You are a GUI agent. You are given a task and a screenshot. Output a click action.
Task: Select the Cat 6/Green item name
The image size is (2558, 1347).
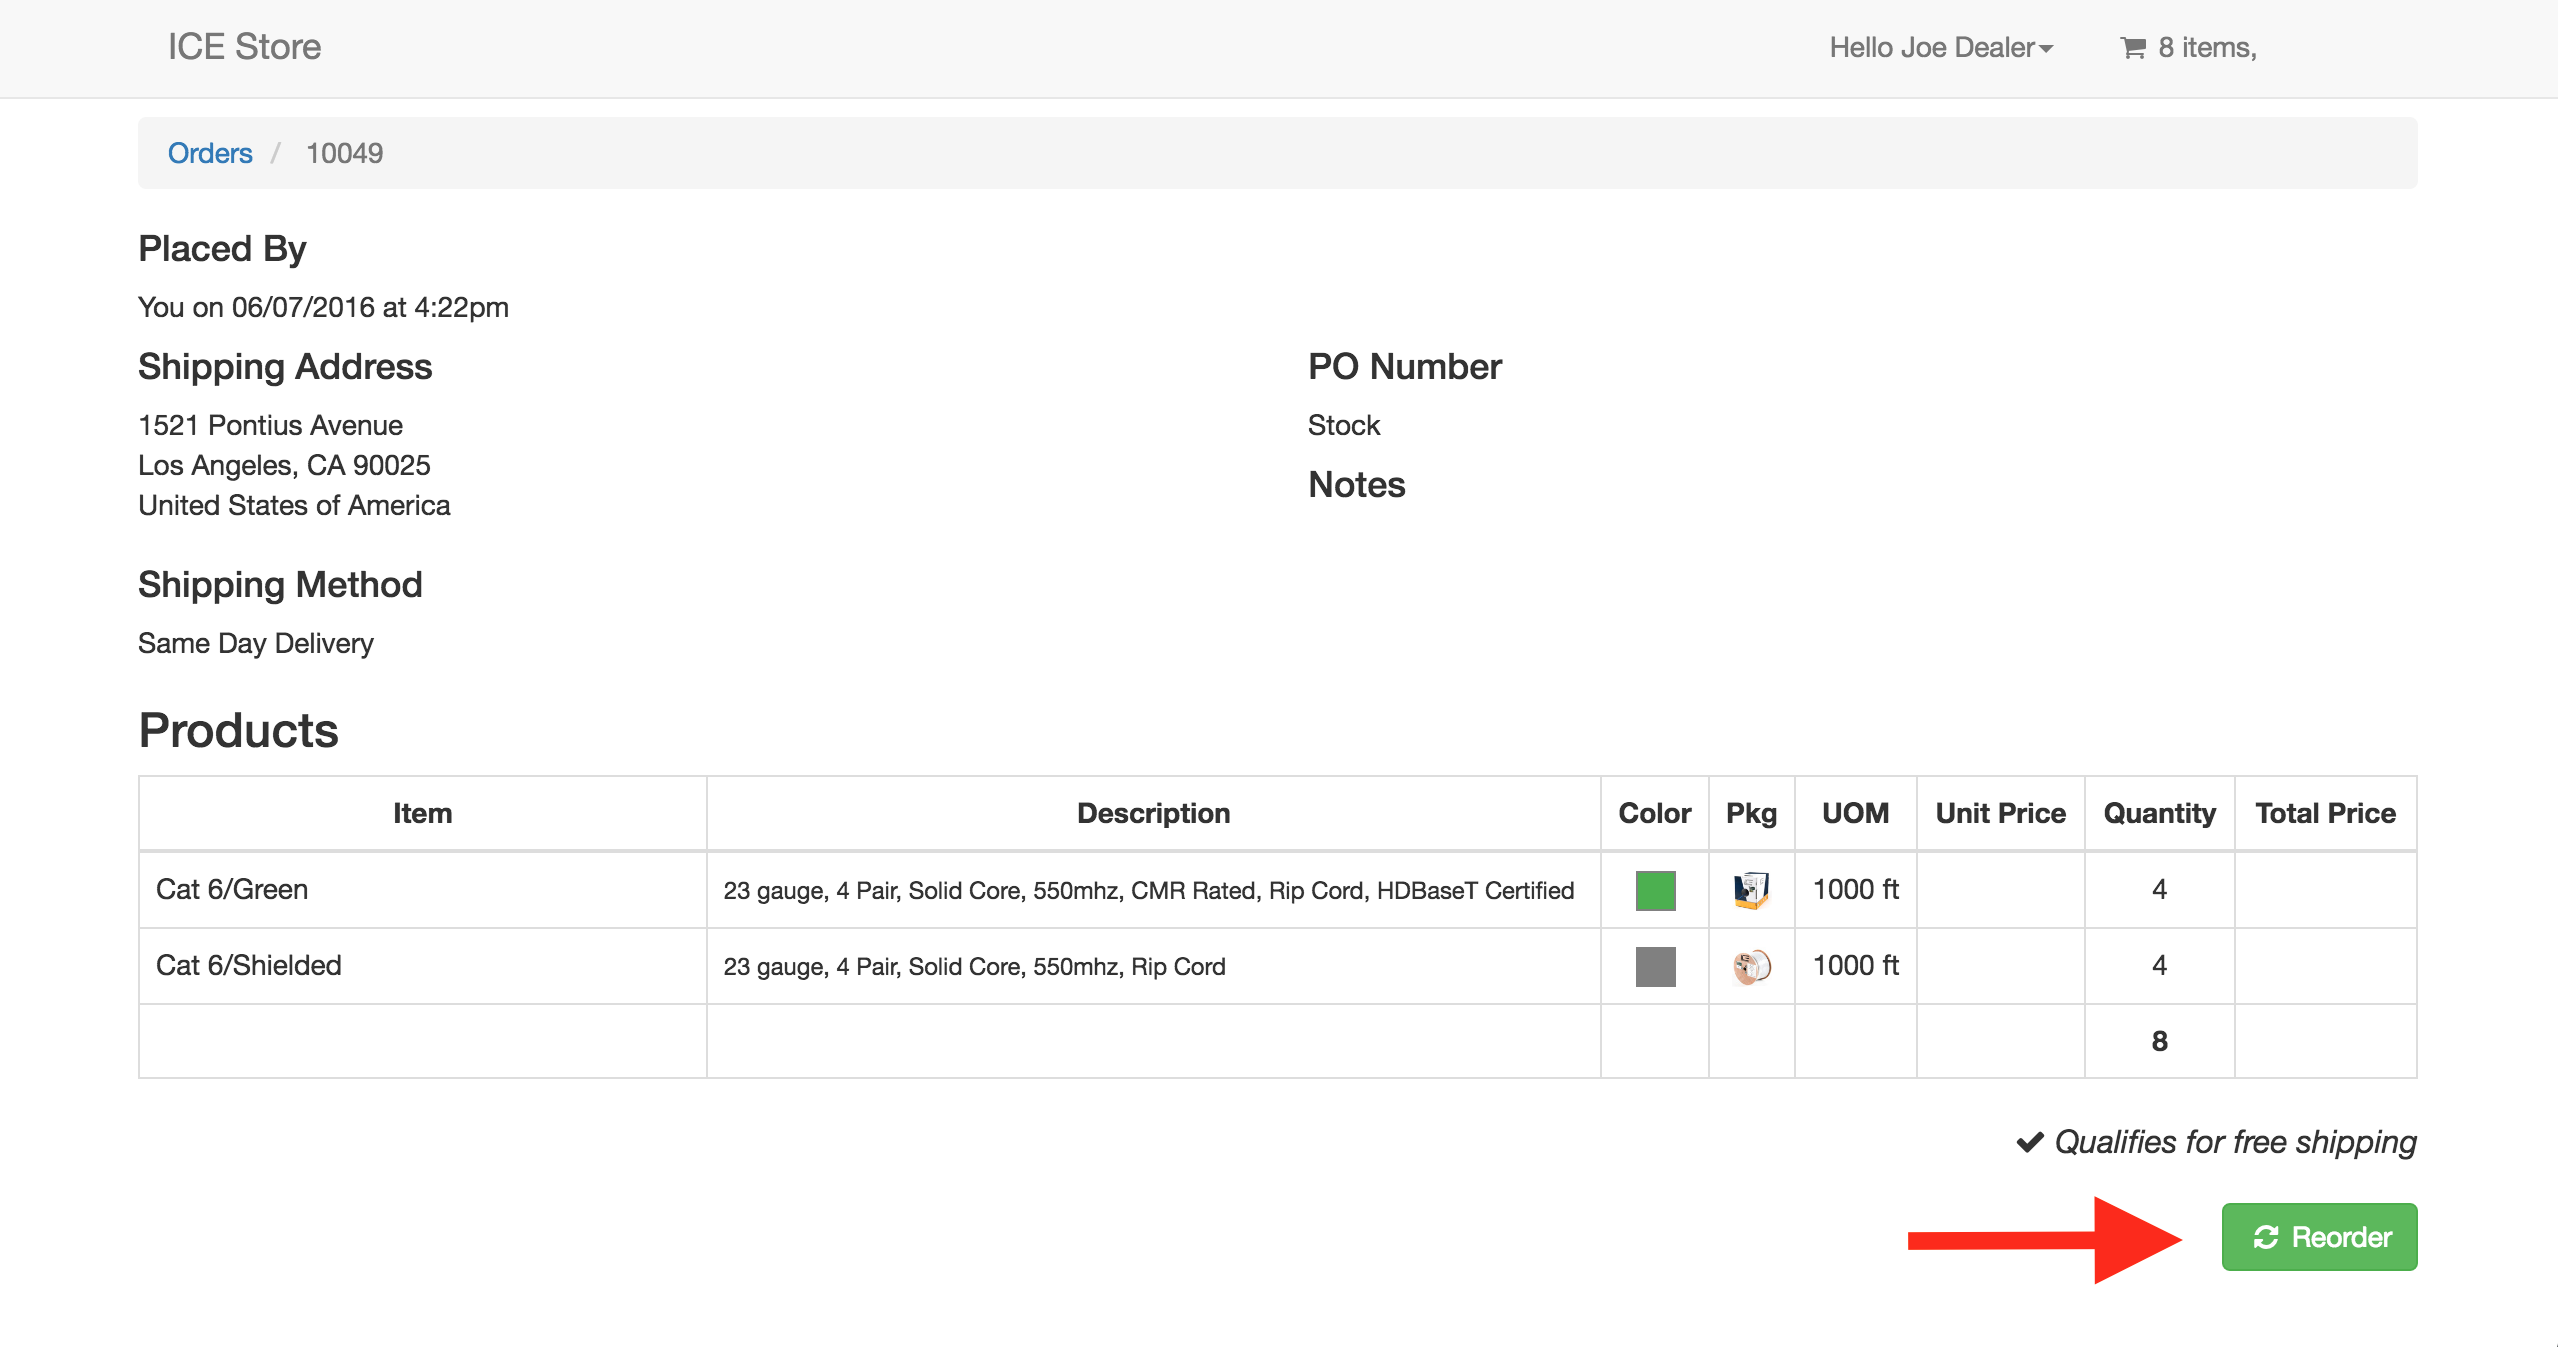[232, 889]
